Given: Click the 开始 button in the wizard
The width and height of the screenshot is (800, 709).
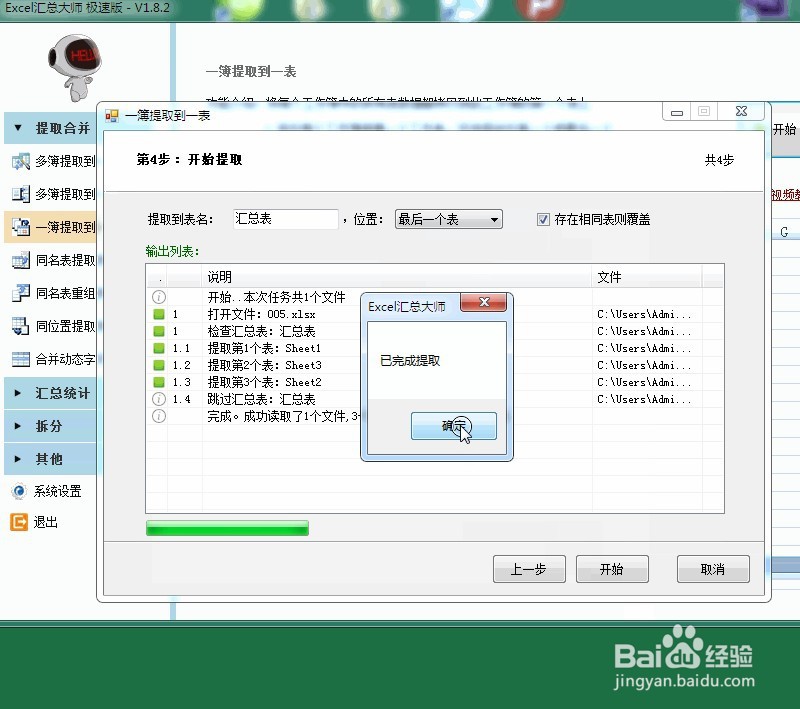Looking at the screenshot, I should point(612,569).
